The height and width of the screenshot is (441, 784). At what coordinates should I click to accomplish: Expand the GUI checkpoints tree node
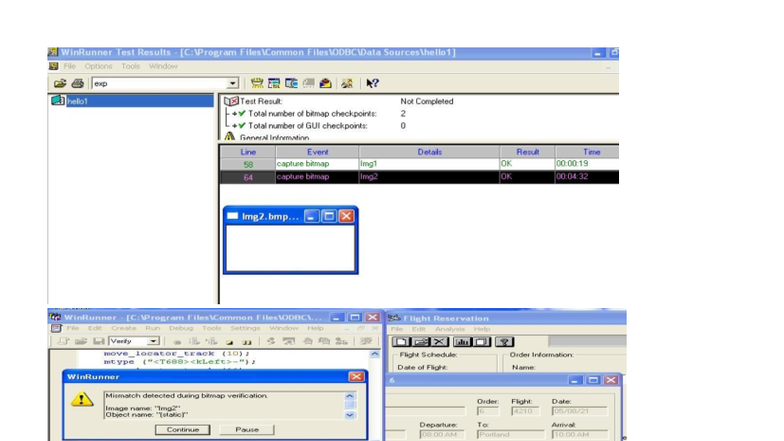pos(234,126)
